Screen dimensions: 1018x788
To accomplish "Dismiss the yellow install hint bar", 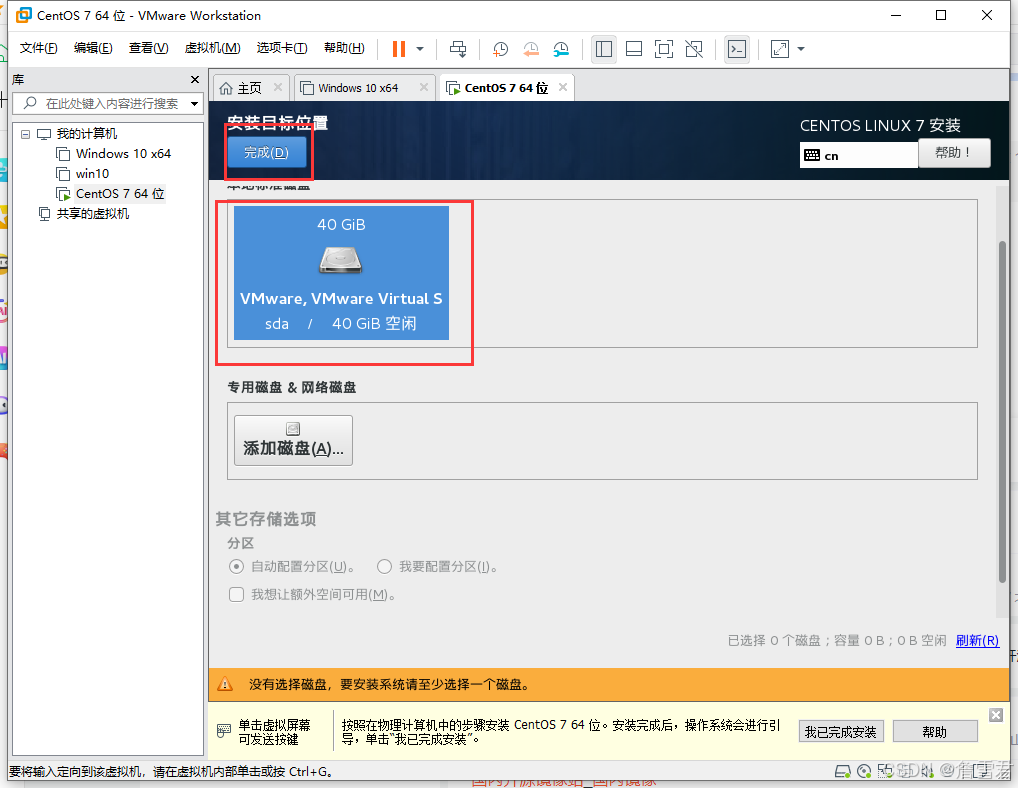I will pyautogui.click(x=996, y=715).
